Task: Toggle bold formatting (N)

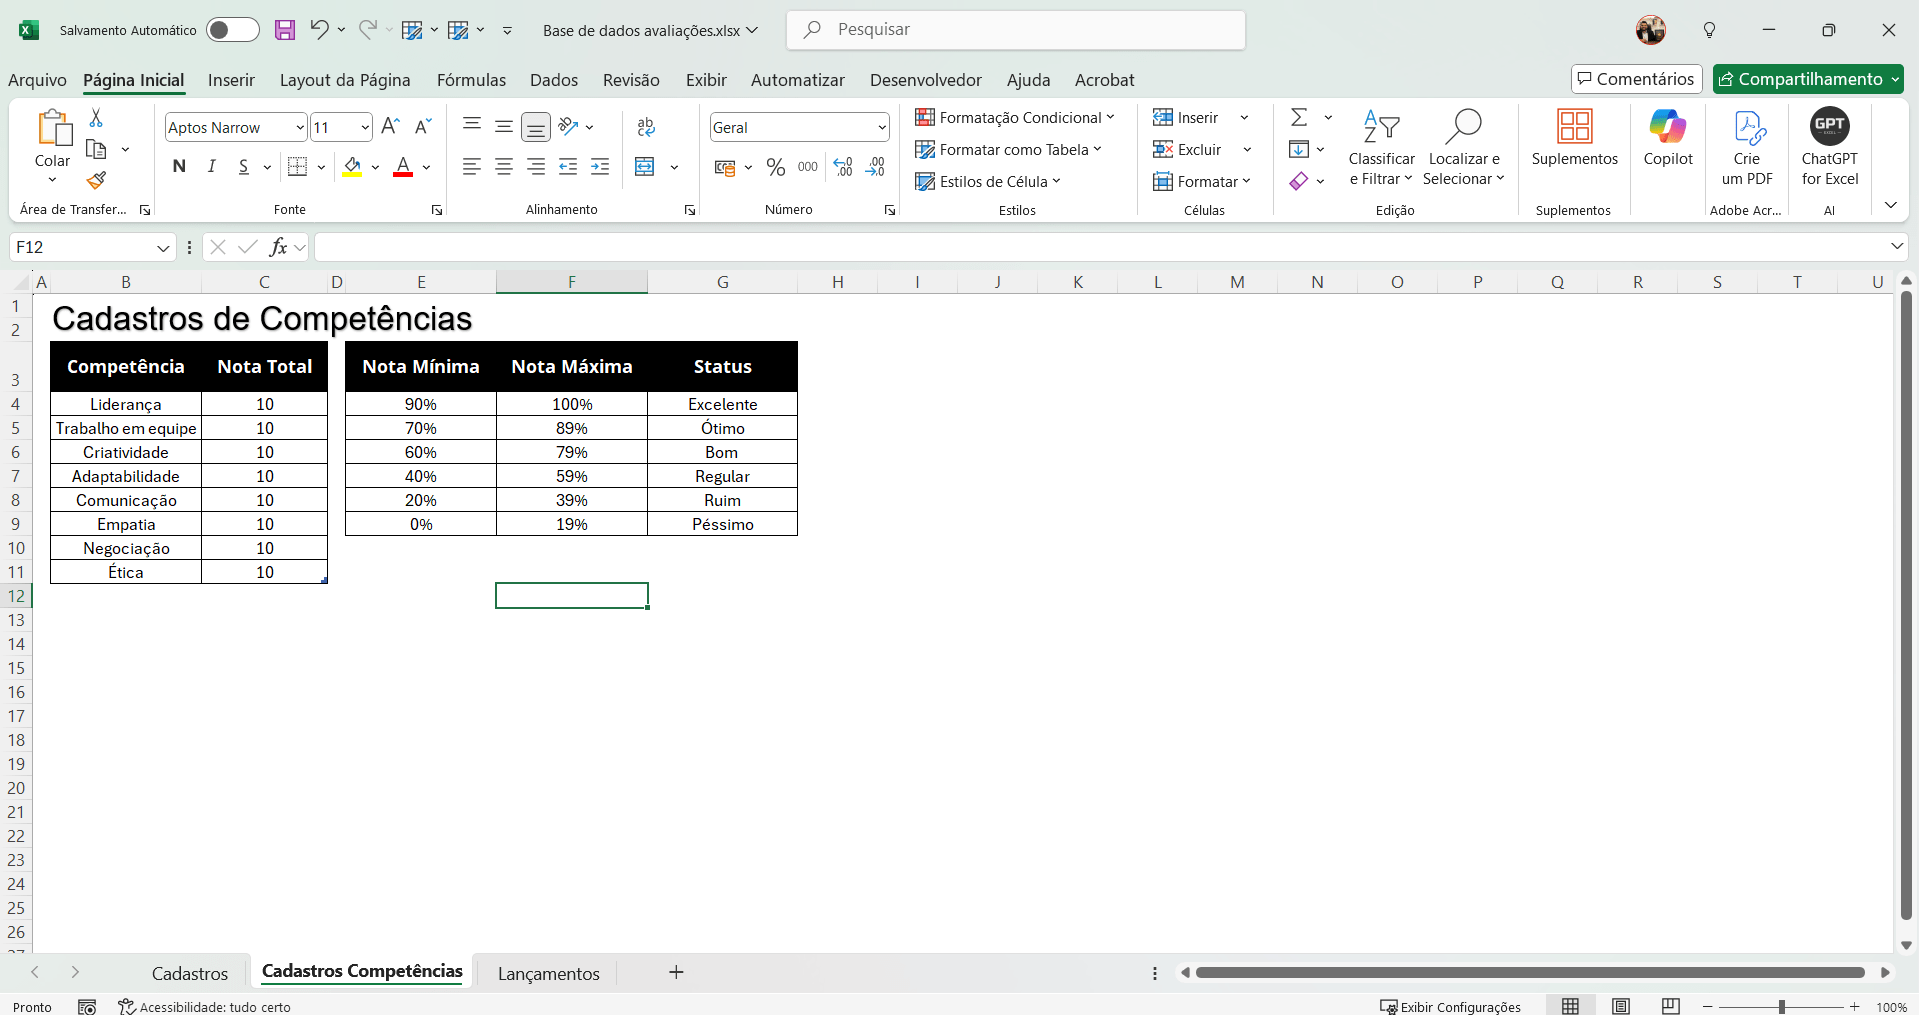Action: [x=179, y=167]
